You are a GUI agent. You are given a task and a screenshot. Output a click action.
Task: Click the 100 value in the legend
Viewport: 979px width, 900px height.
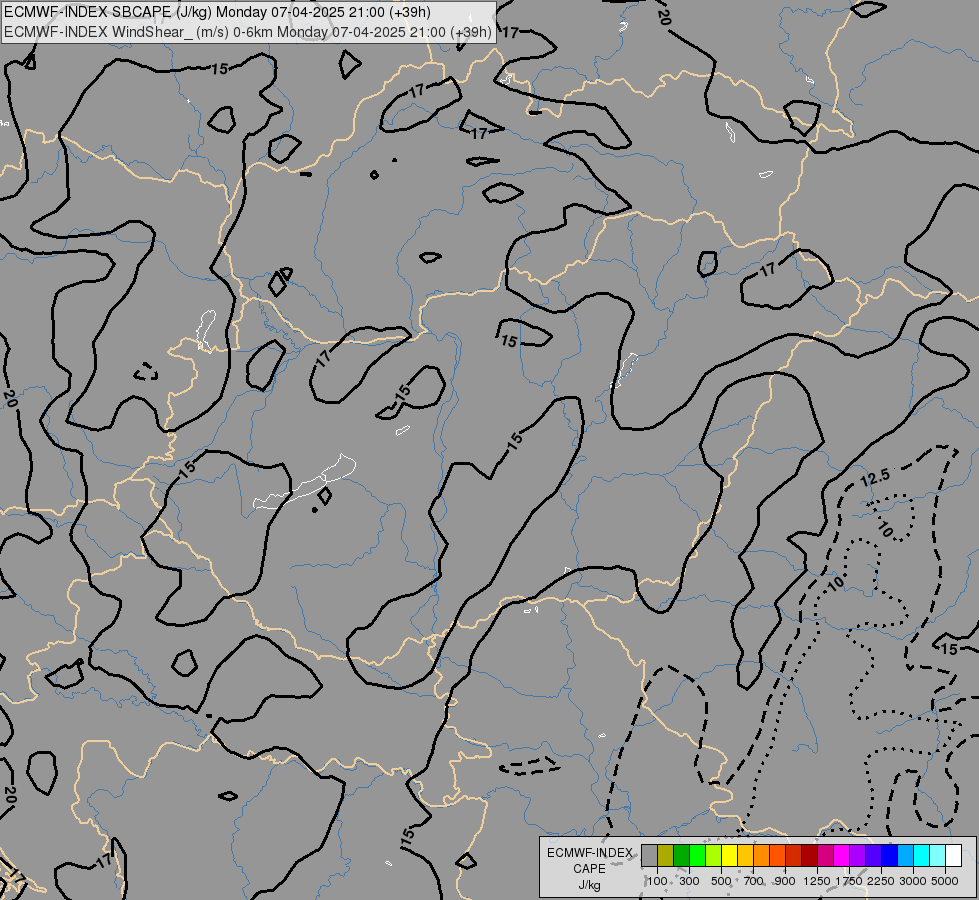click(657, 881)
